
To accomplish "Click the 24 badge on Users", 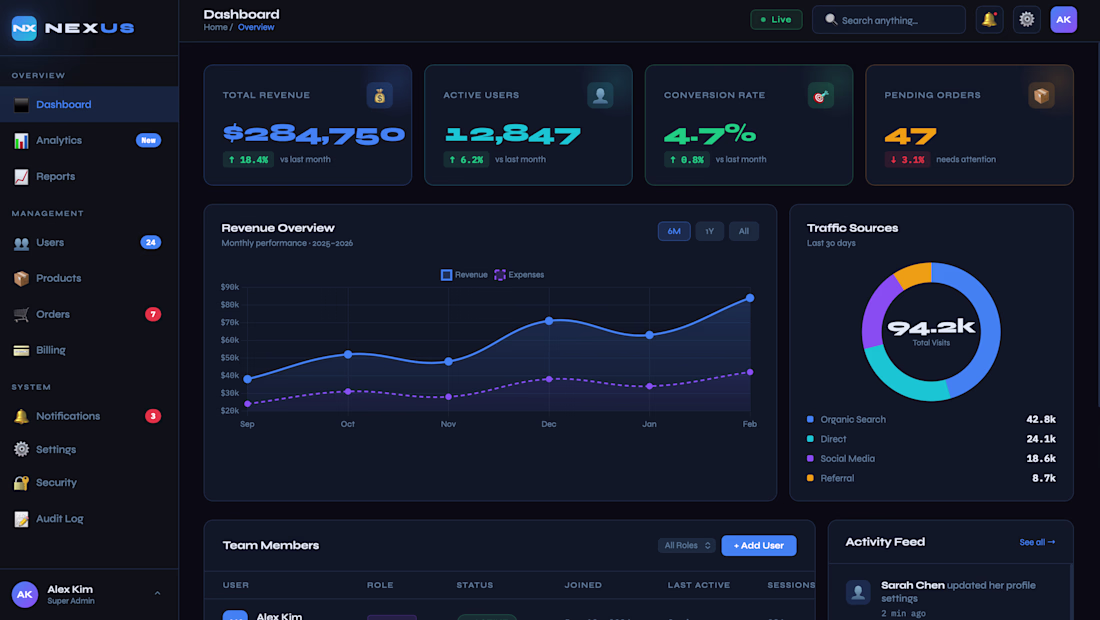I will (151, 243).
